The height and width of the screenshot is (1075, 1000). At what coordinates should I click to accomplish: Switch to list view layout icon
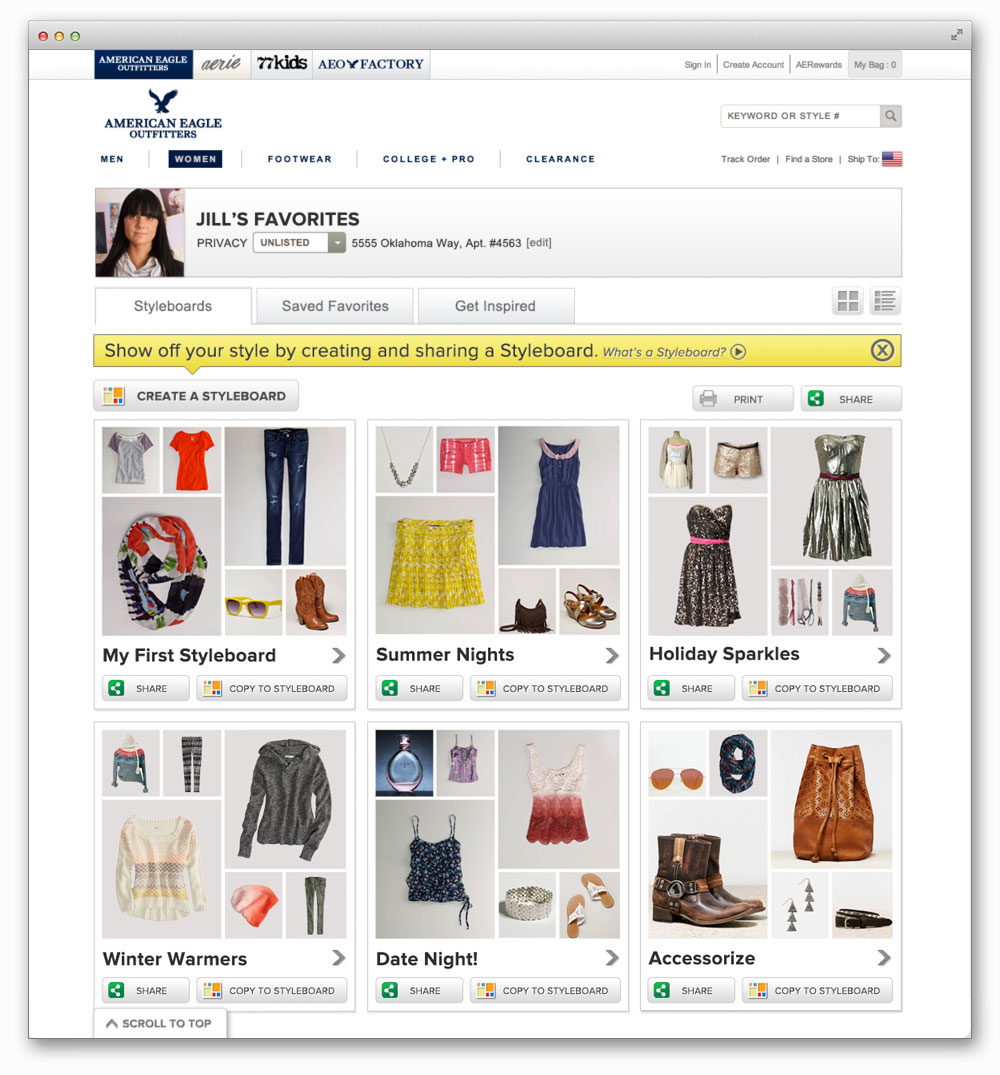885,301
